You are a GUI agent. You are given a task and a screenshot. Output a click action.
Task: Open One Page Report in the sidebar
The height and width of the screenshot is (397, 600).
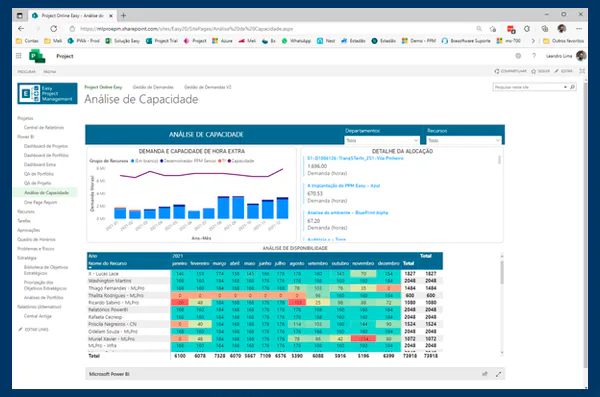(41, 202)
